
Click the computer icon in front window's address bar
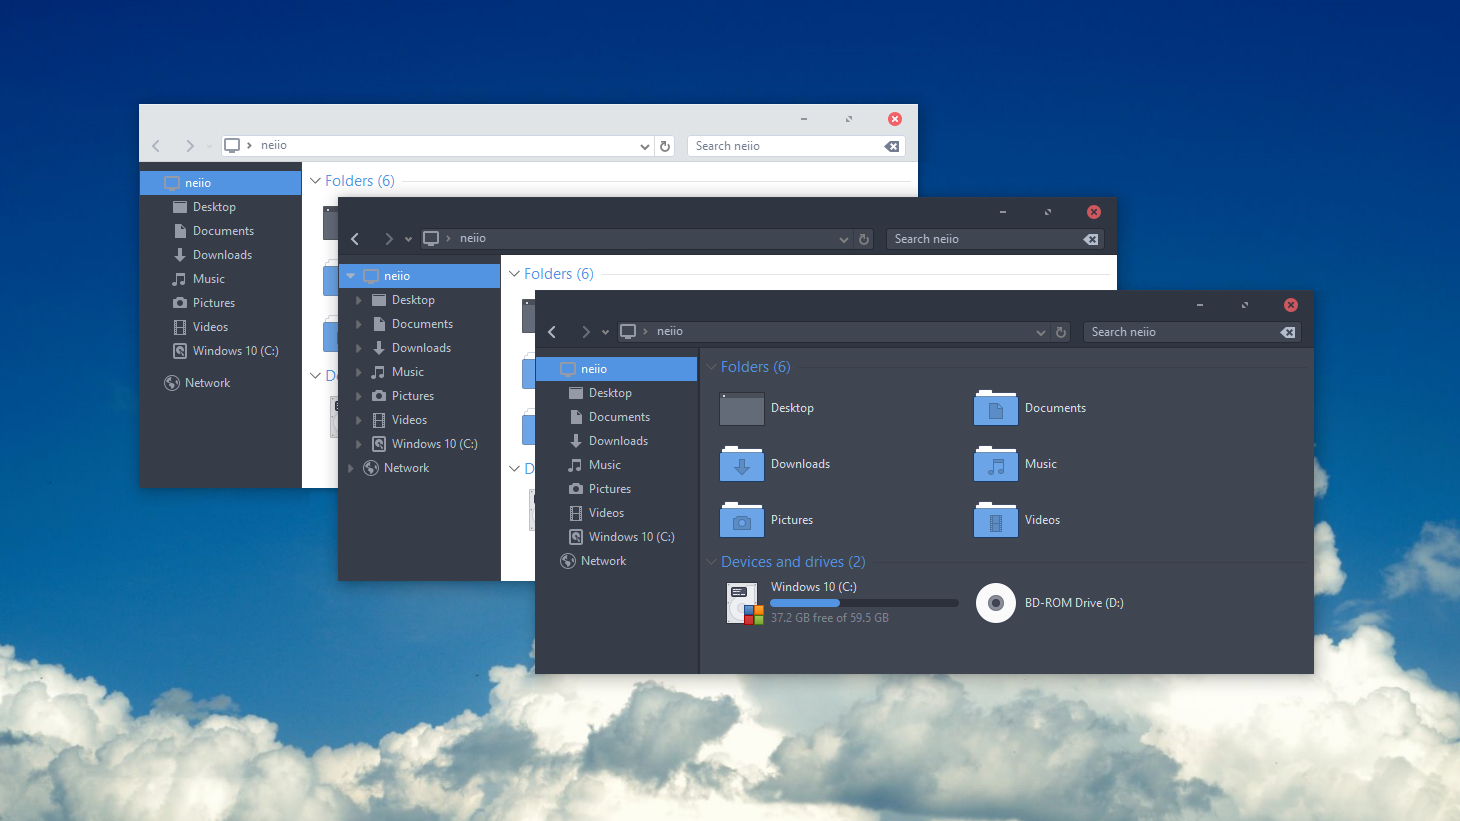click(628, 331)
